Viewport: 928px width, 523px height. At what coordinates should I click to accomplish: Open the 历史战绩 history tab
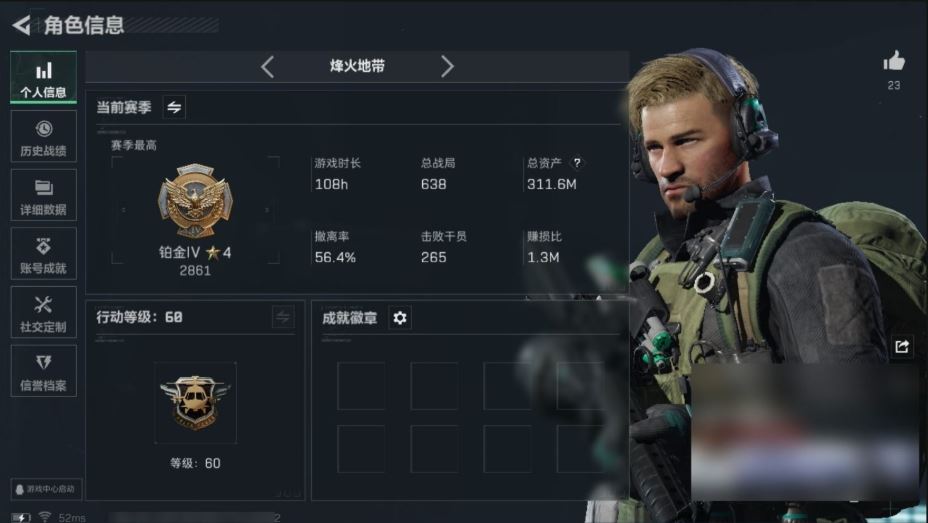(43, 137)
